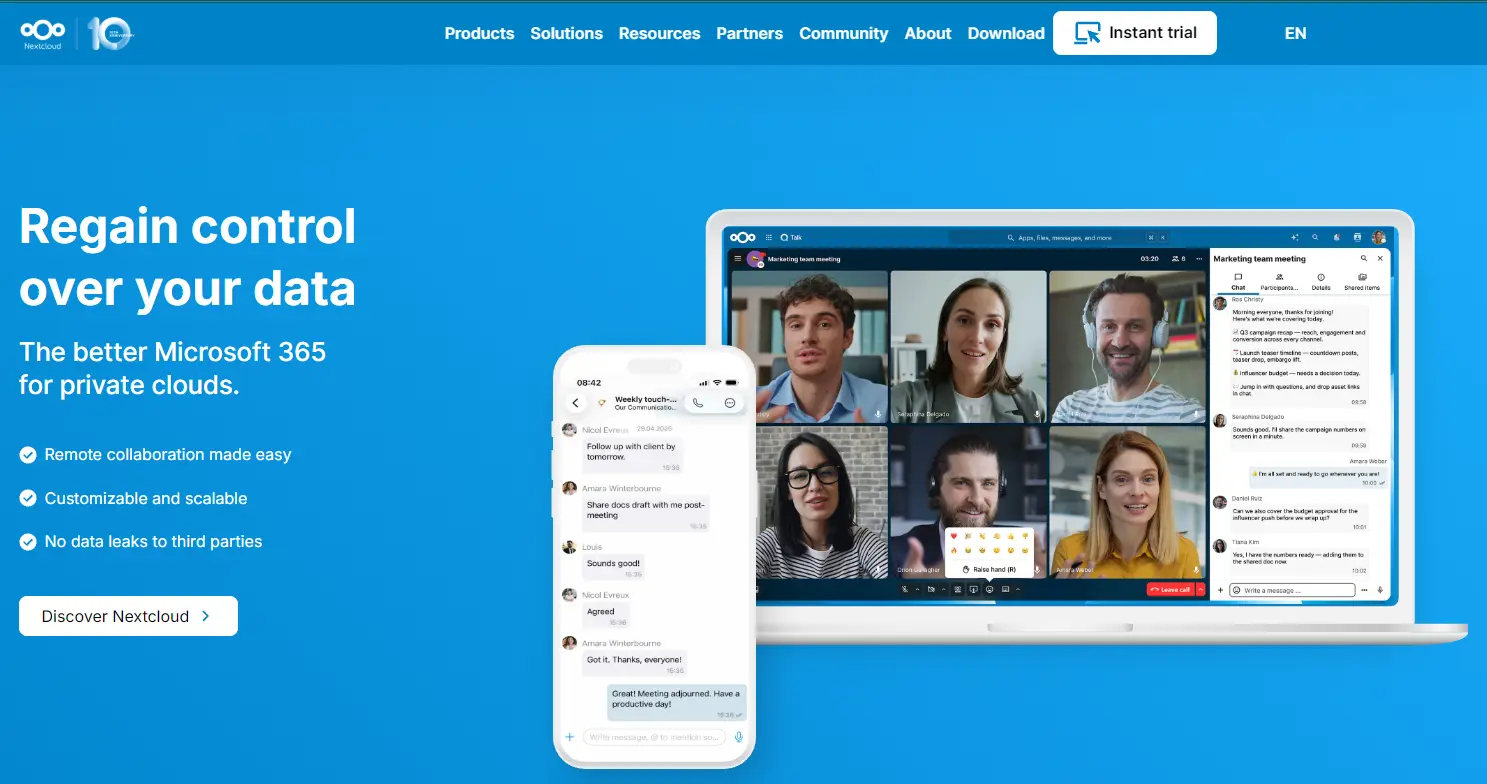The image size is (1487, 784).
Task: Click the 10th anniversary badge icon
Action: click(110, 33)
